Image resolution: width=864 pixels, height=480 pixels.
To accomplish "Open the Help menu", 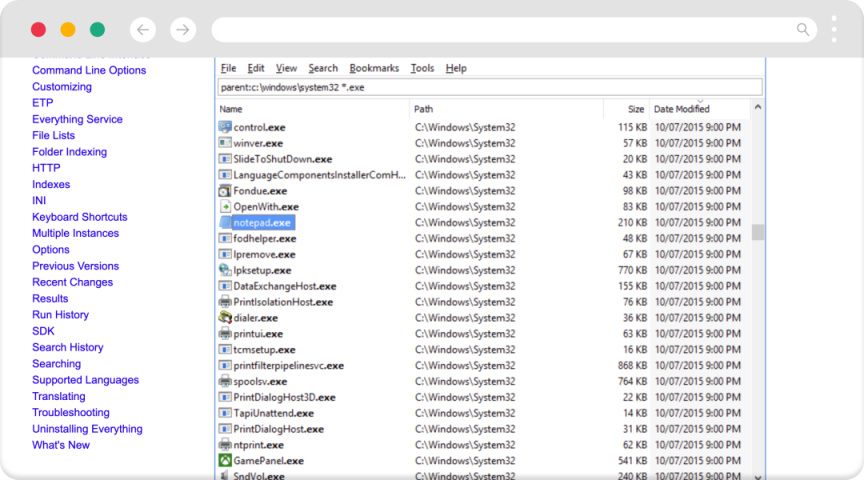I will tap(456, 68).
